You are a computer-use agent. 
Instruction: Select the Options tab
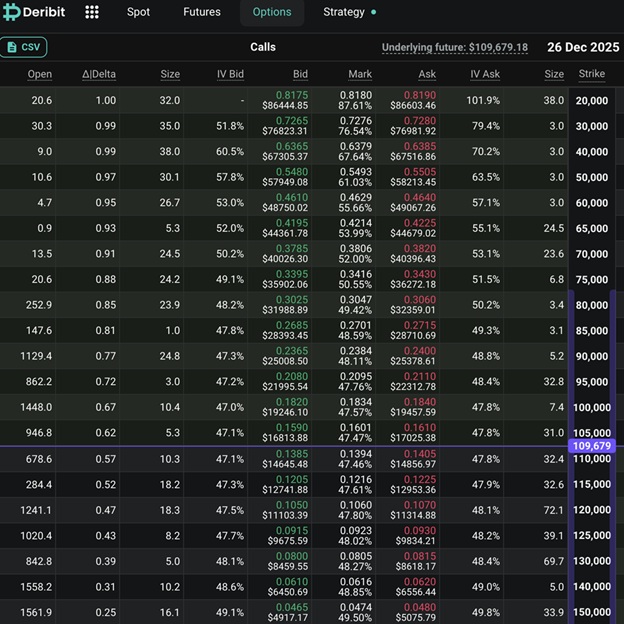pos(272,12)
